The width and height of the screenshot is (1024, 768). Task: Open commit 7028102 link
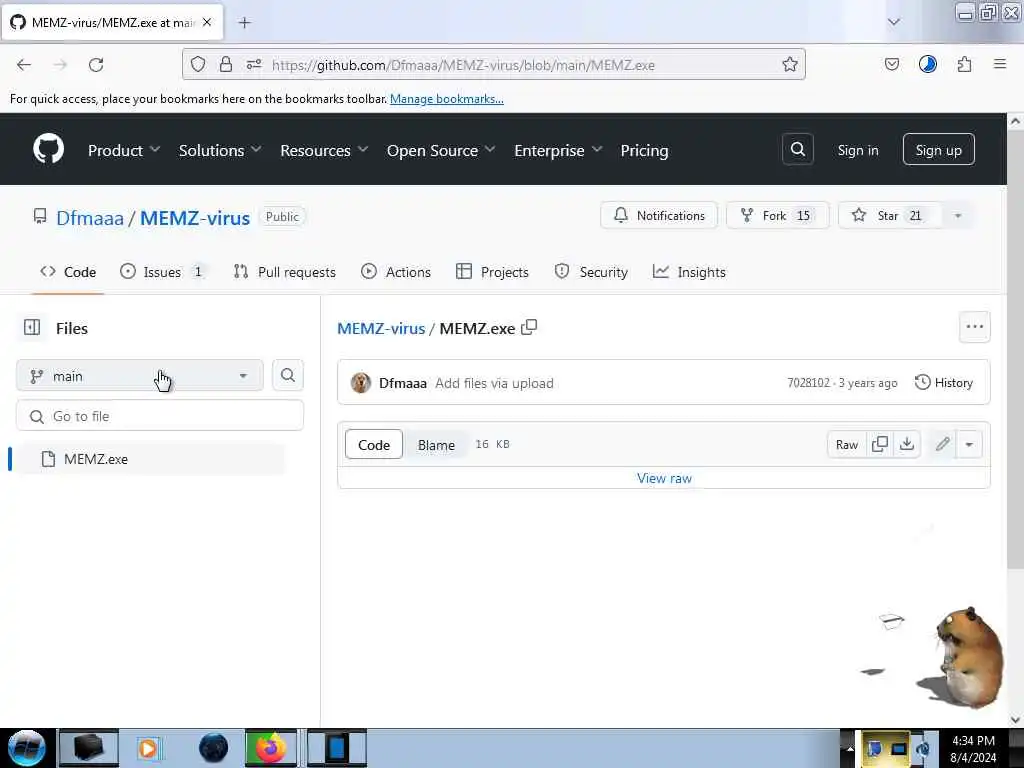[808, 383]
